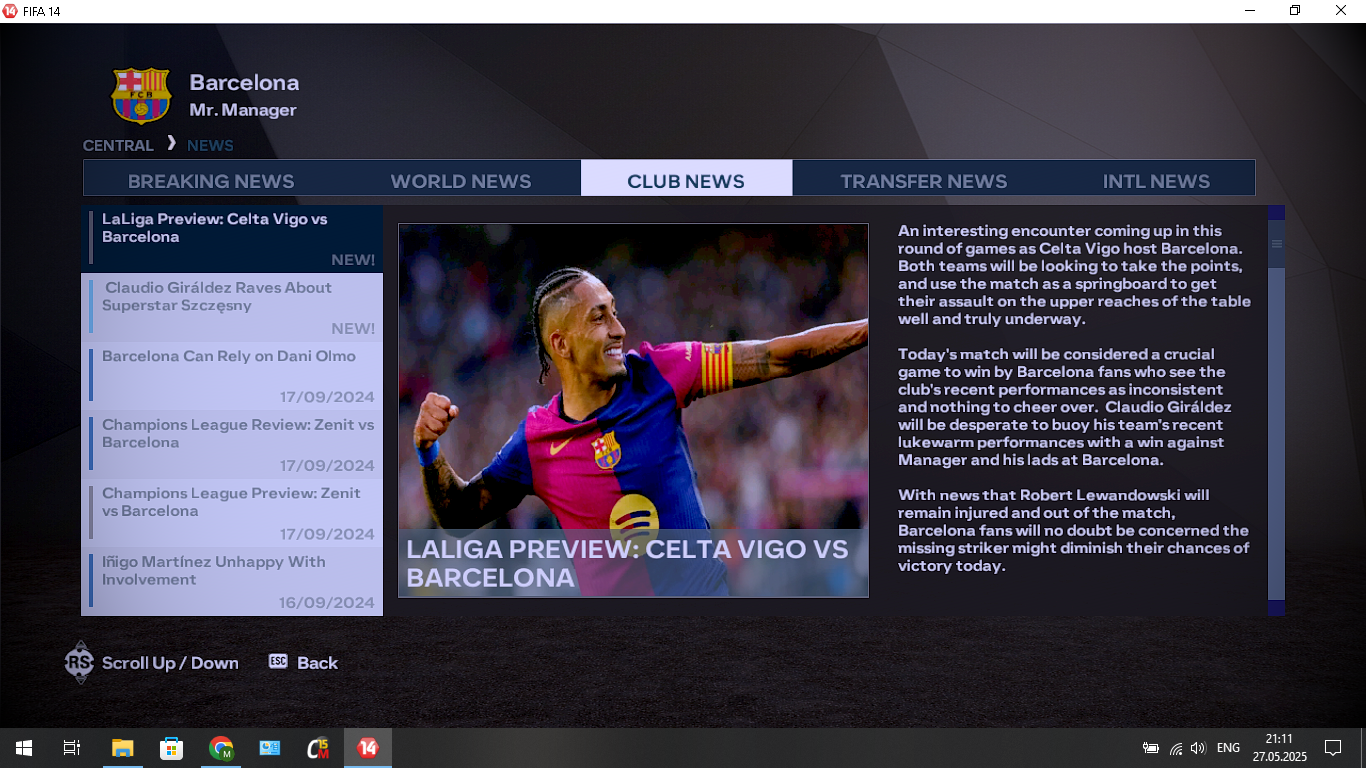1366x768 pixels.
Task: Open Barcelona Can Rely on Dani Olmo story
Action: pyautogui.click(x=232, y=376)
